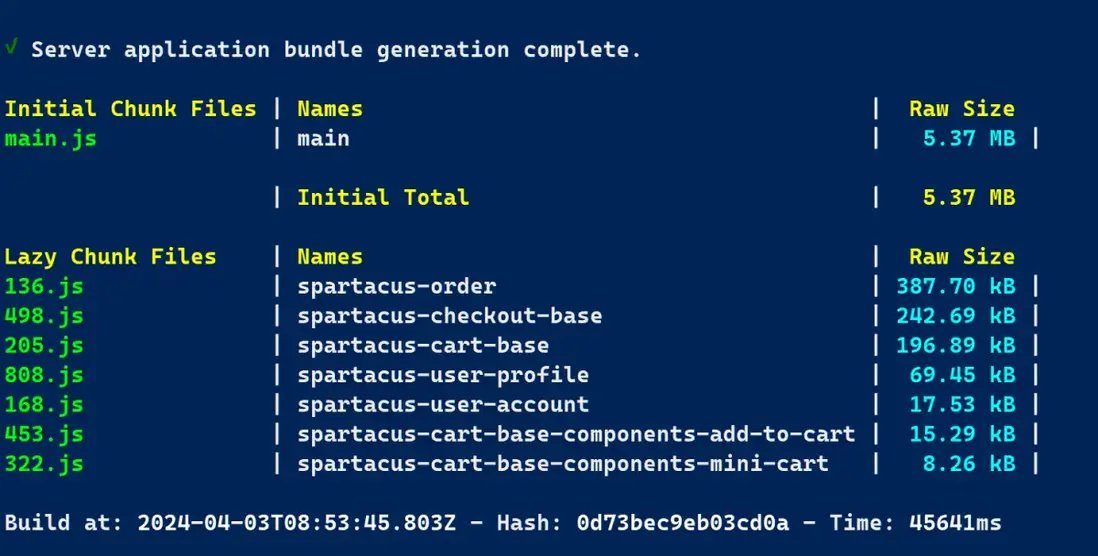Click the 498.js chunk file
The height and width of the screenshot is (556, 1098).
tap(44, 316)
